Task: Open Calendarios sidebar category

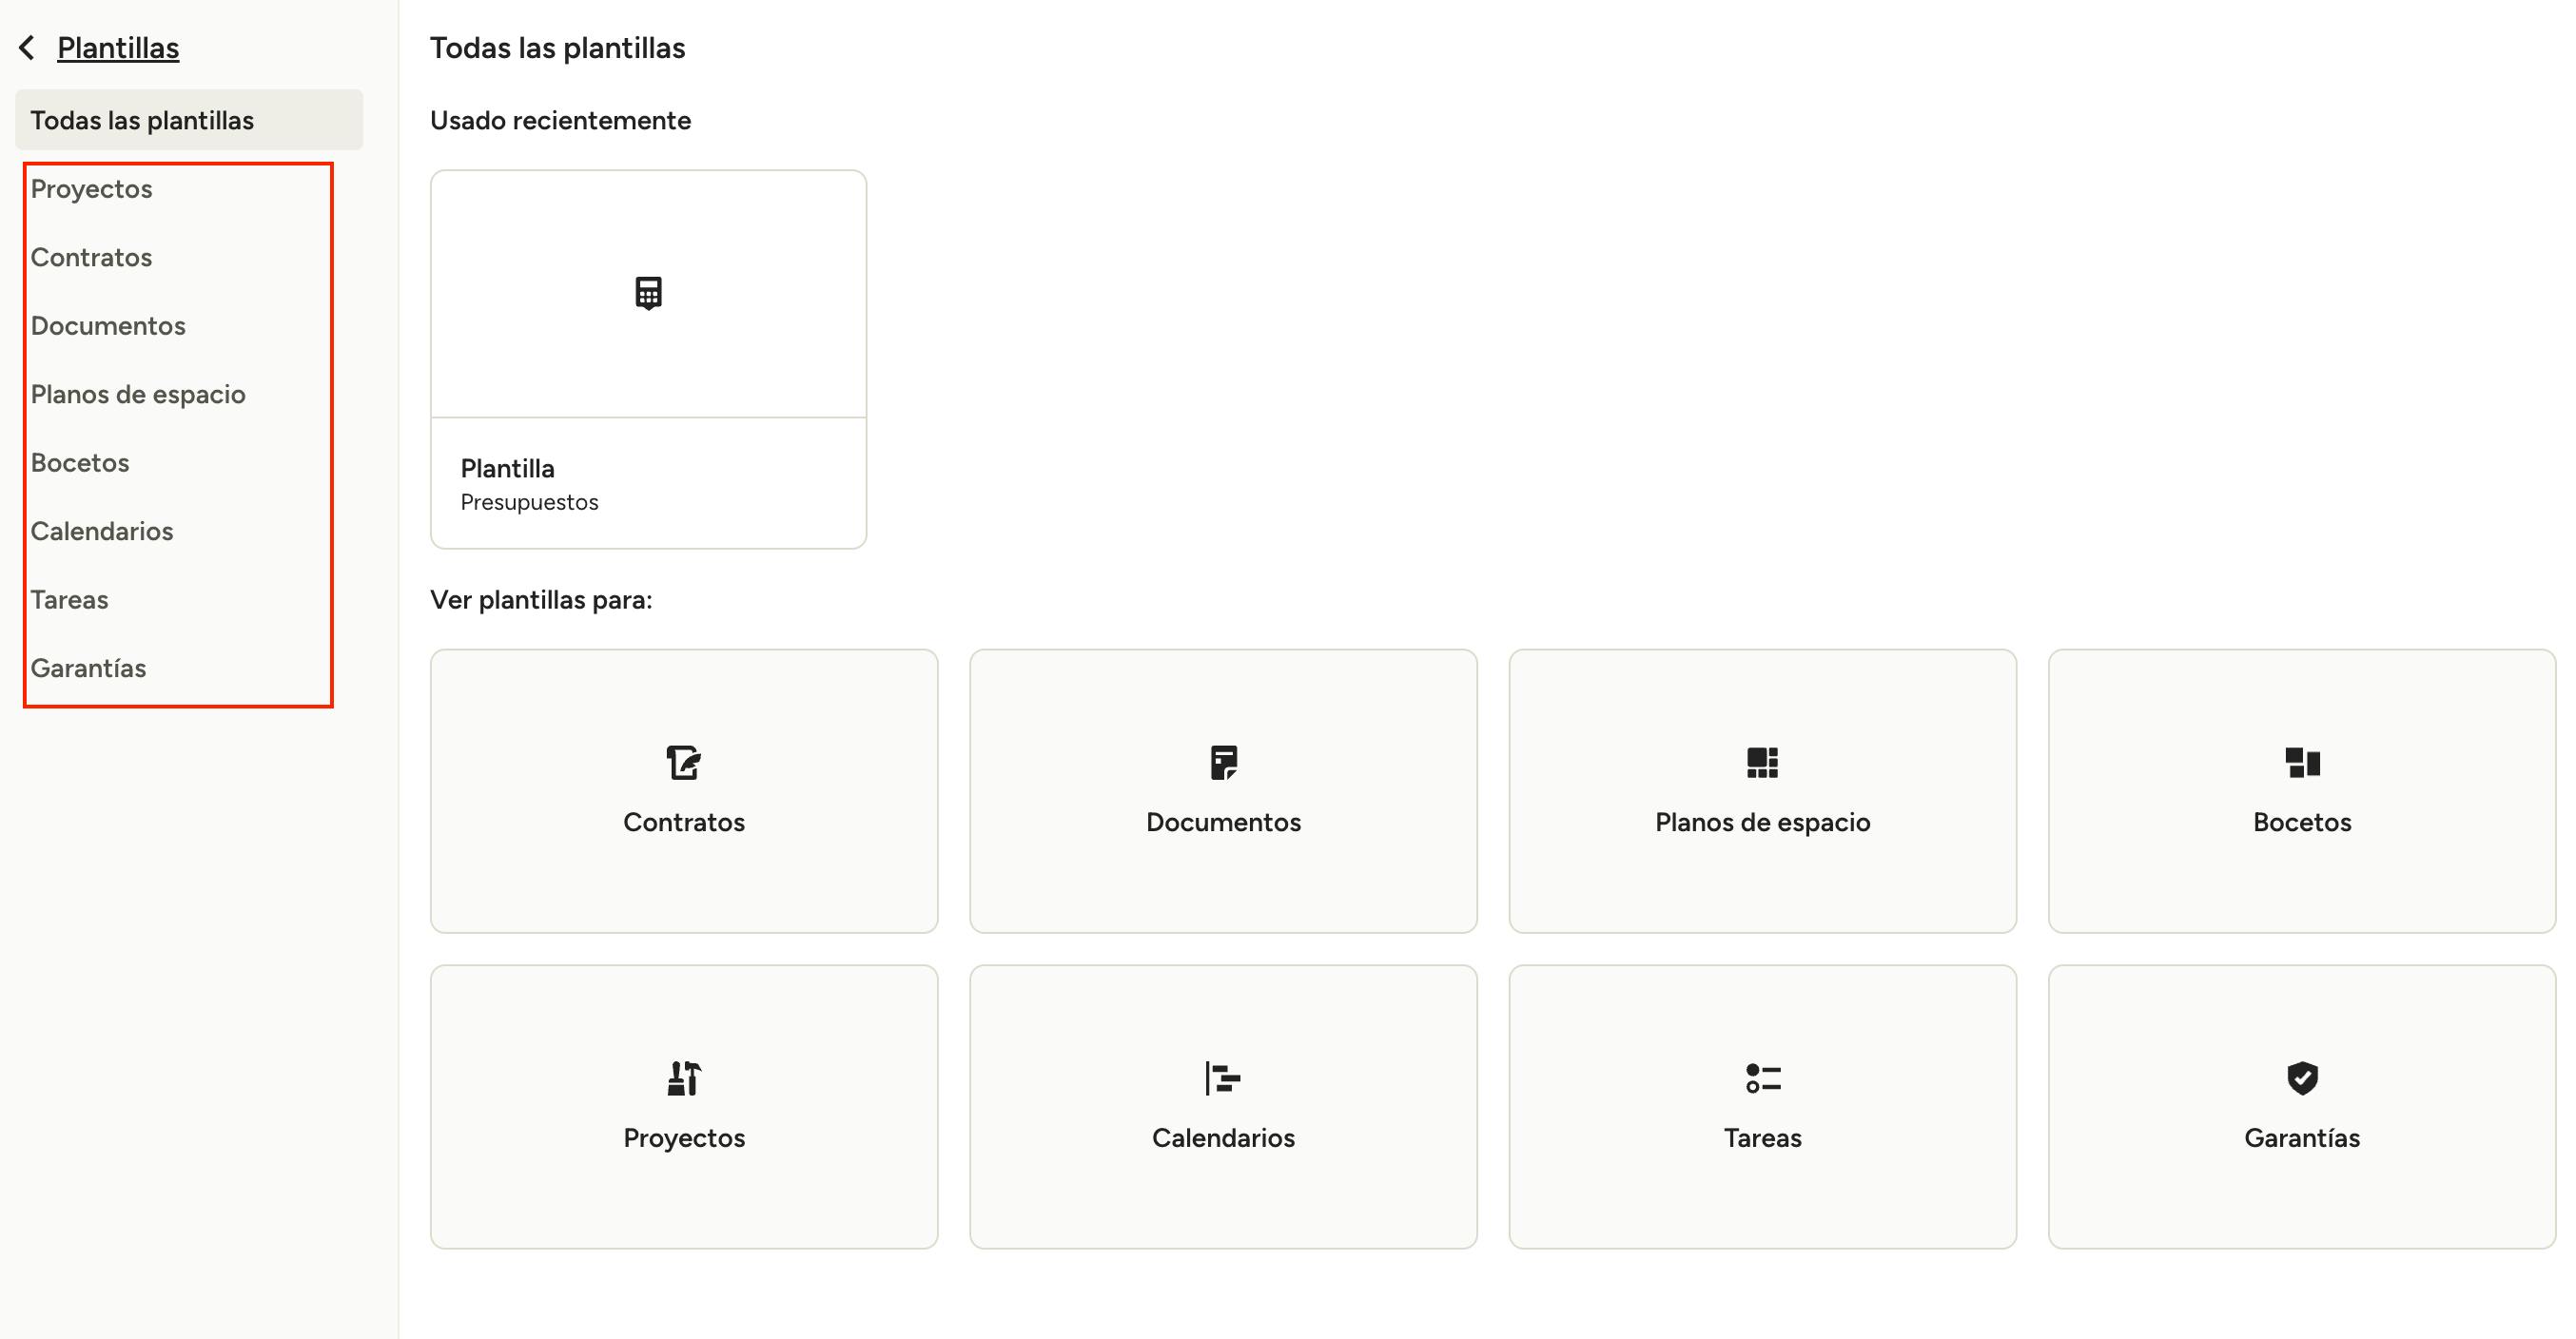Action: pyautogui.click(x=102, y=531)
